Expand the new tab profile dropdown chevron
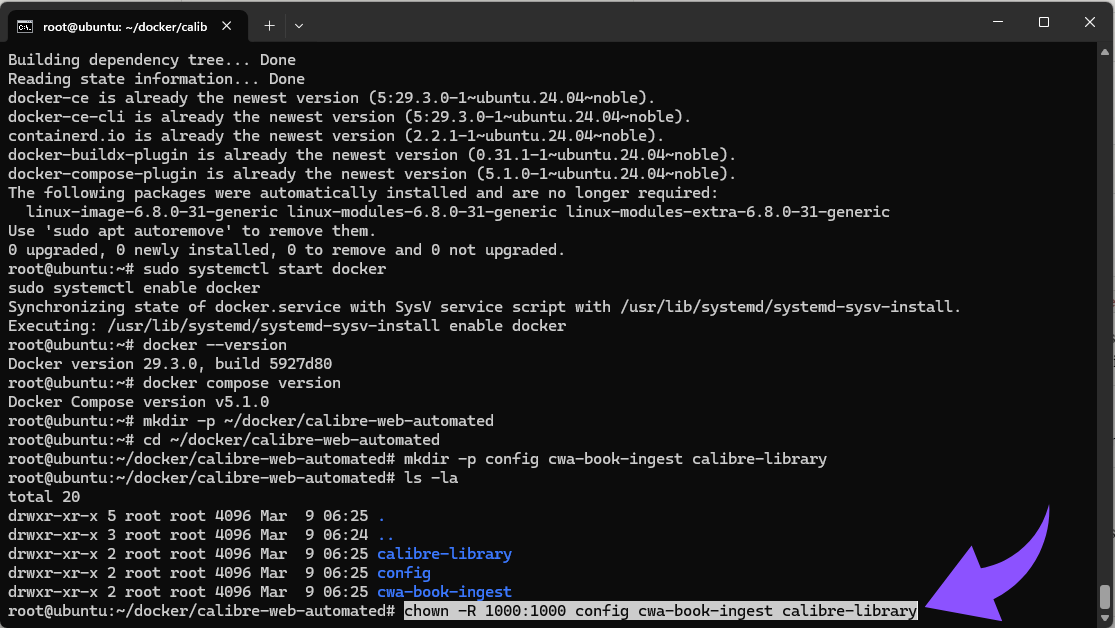This screenshot has width=1115, height=628. coord(299,25)
